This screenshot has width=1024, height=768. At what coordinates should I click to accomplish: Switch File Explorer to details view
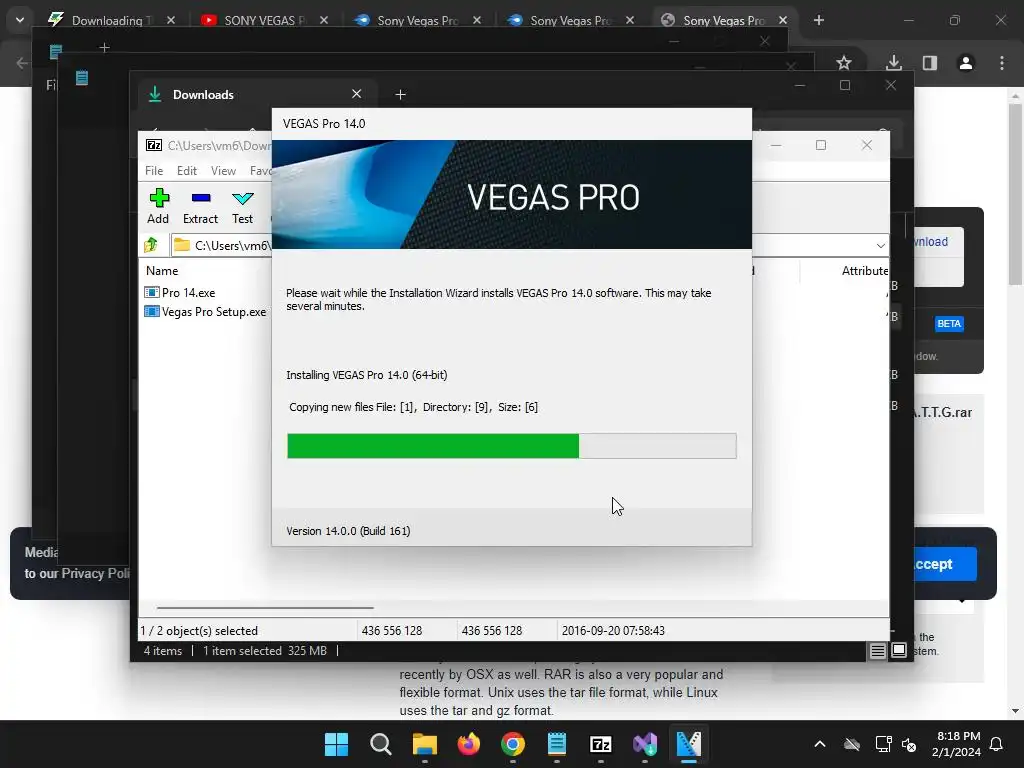point(877,650)
